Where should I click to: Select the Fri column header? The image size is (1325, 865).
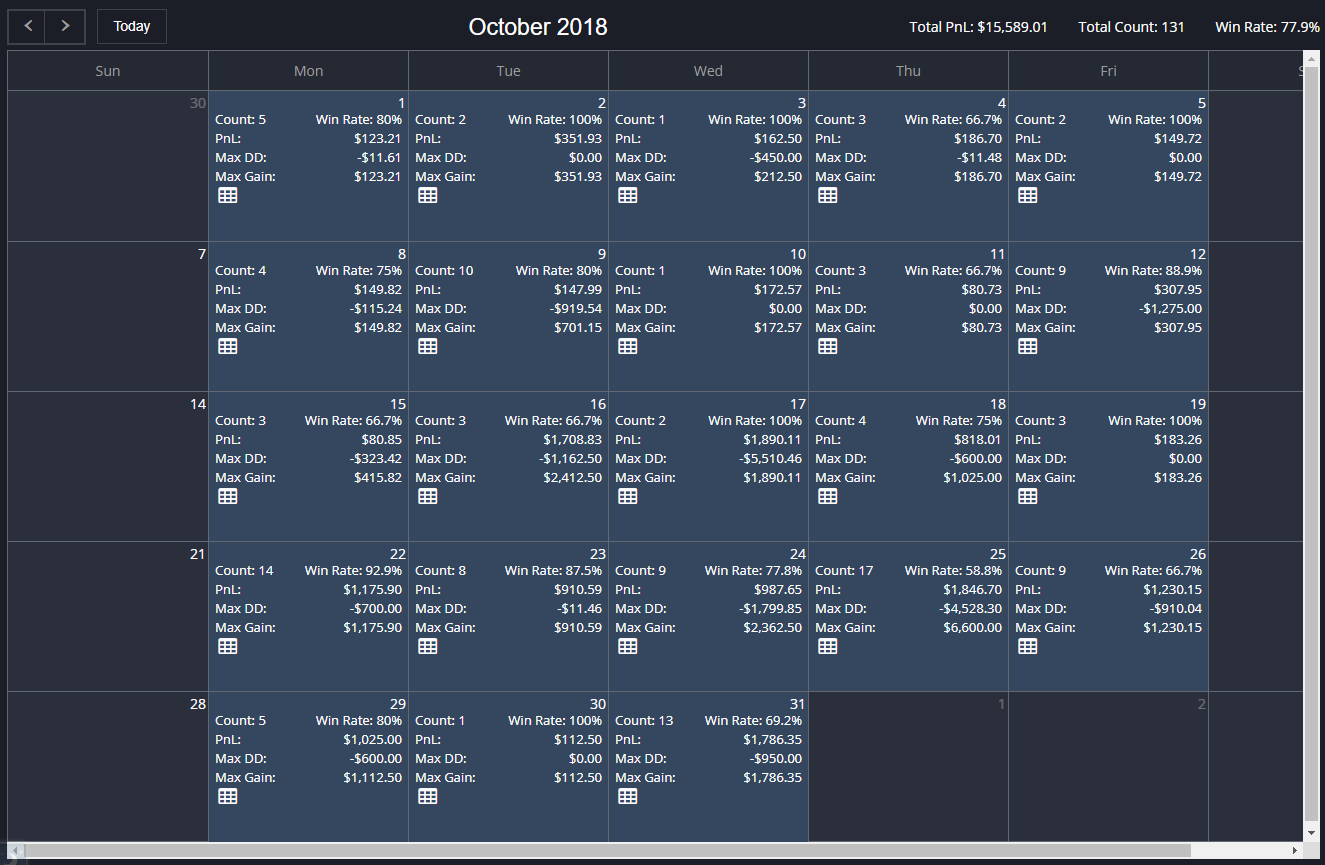click(1108, 71)
